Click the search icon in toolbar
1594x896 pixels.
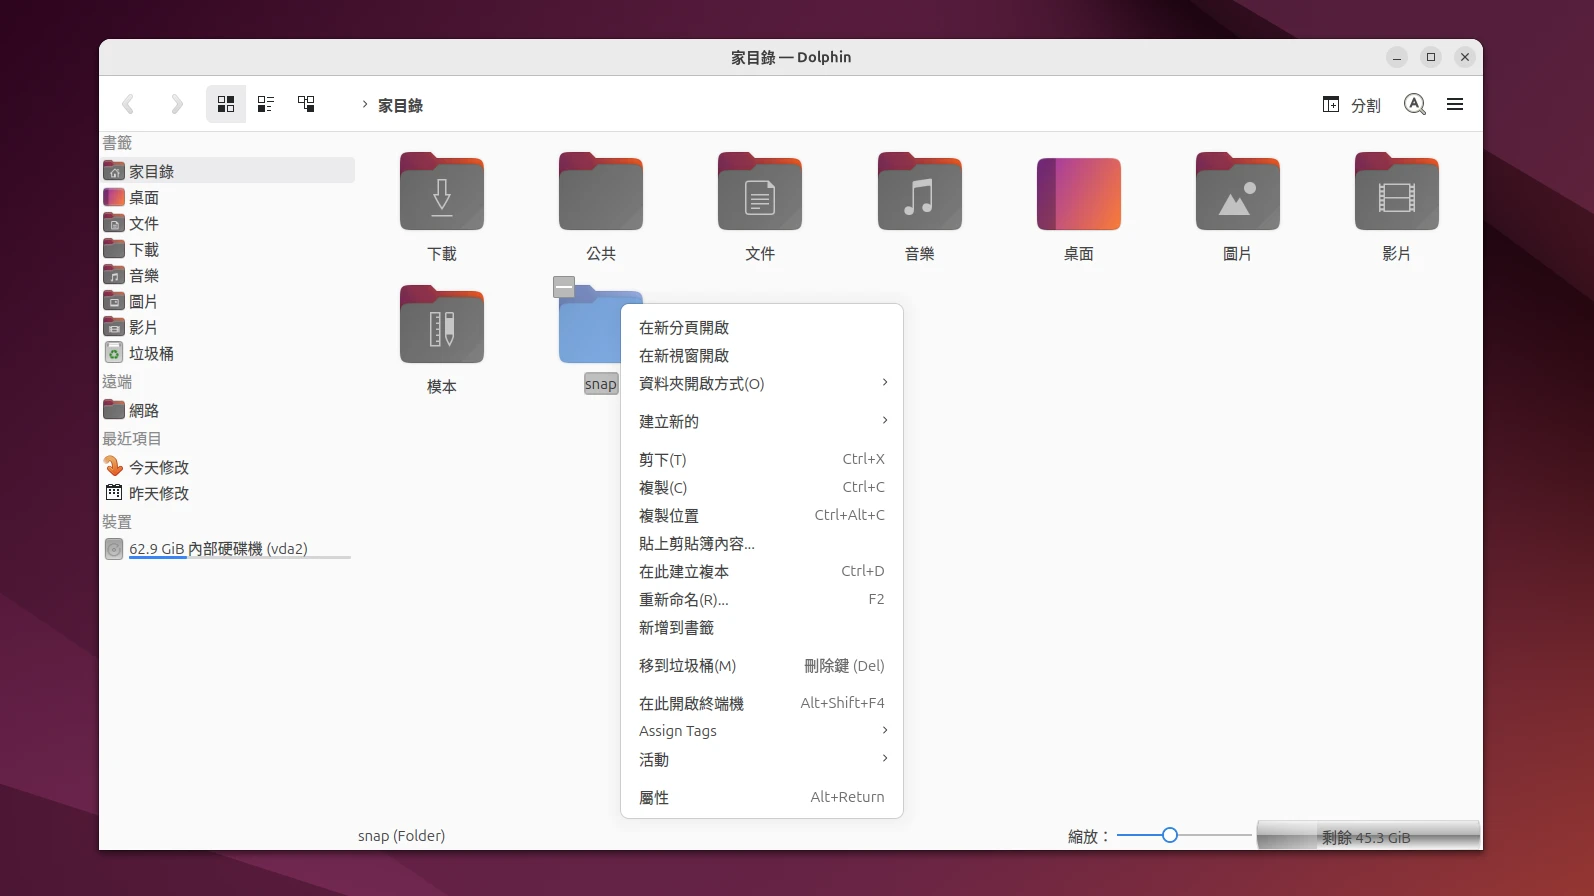click(x=1414, y=104)
